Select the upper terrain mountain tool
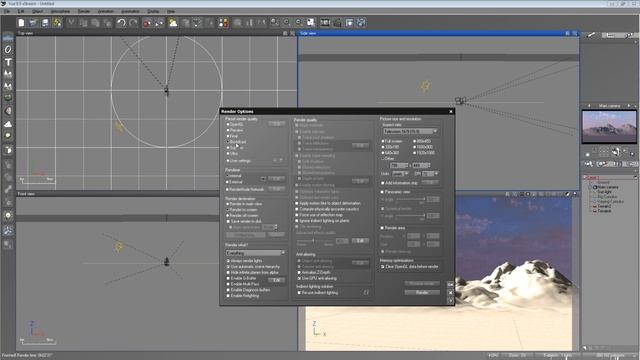The height and width of the screenshot is (360, 640). coord(8,74)
